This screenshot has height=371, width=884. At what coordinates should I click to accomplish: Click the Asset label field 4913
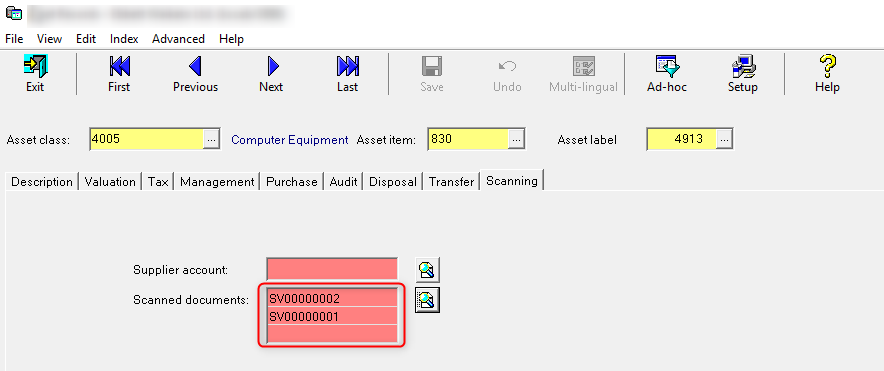(682, 139)
